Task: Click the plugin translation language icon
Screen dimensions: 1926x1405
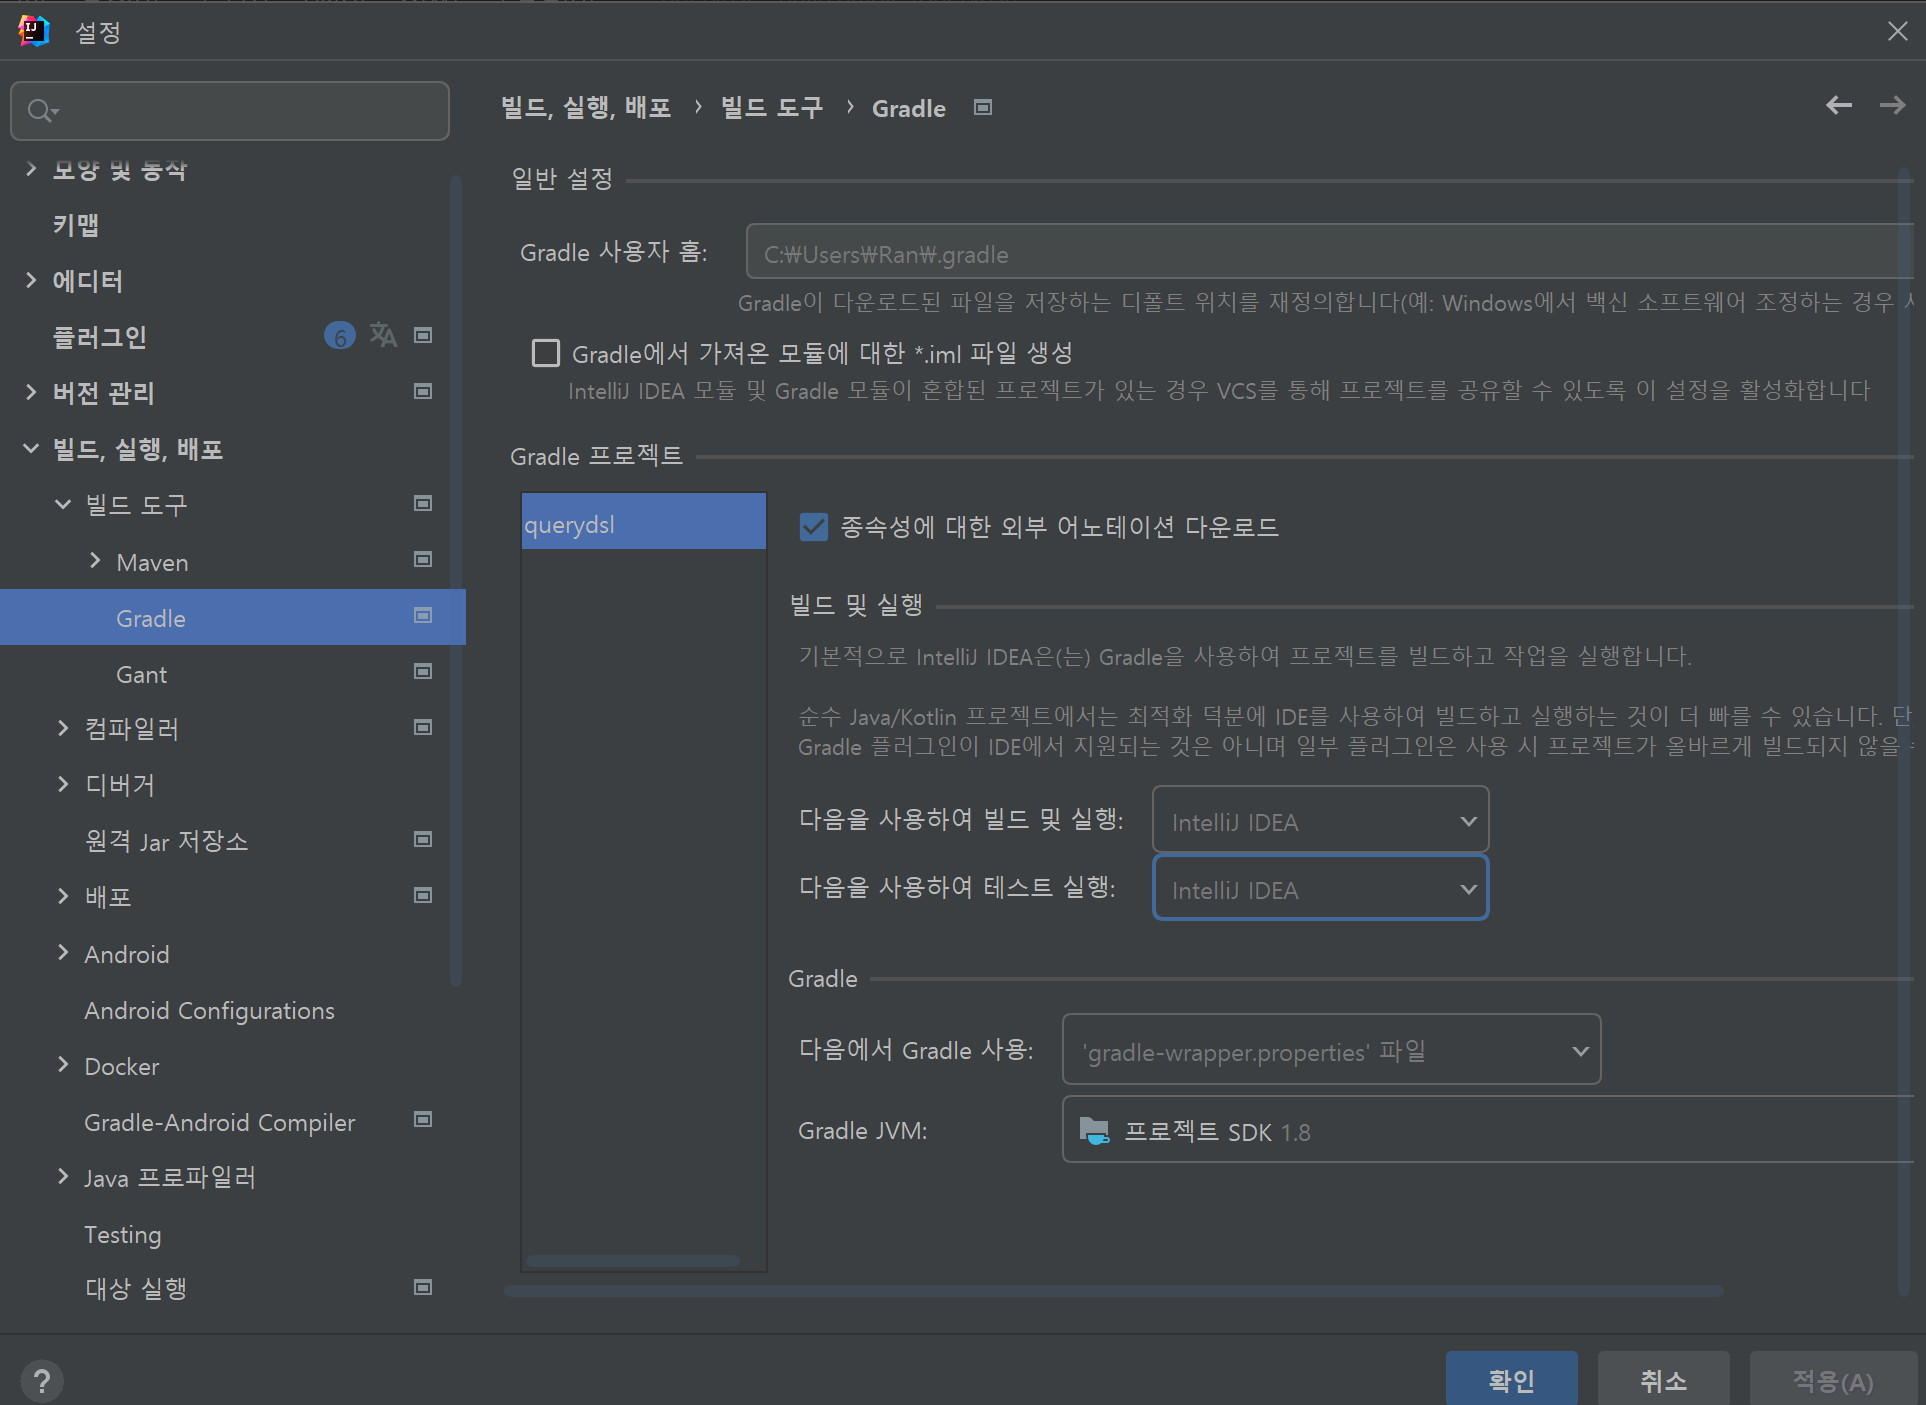Action: click(x=383, y=335)
